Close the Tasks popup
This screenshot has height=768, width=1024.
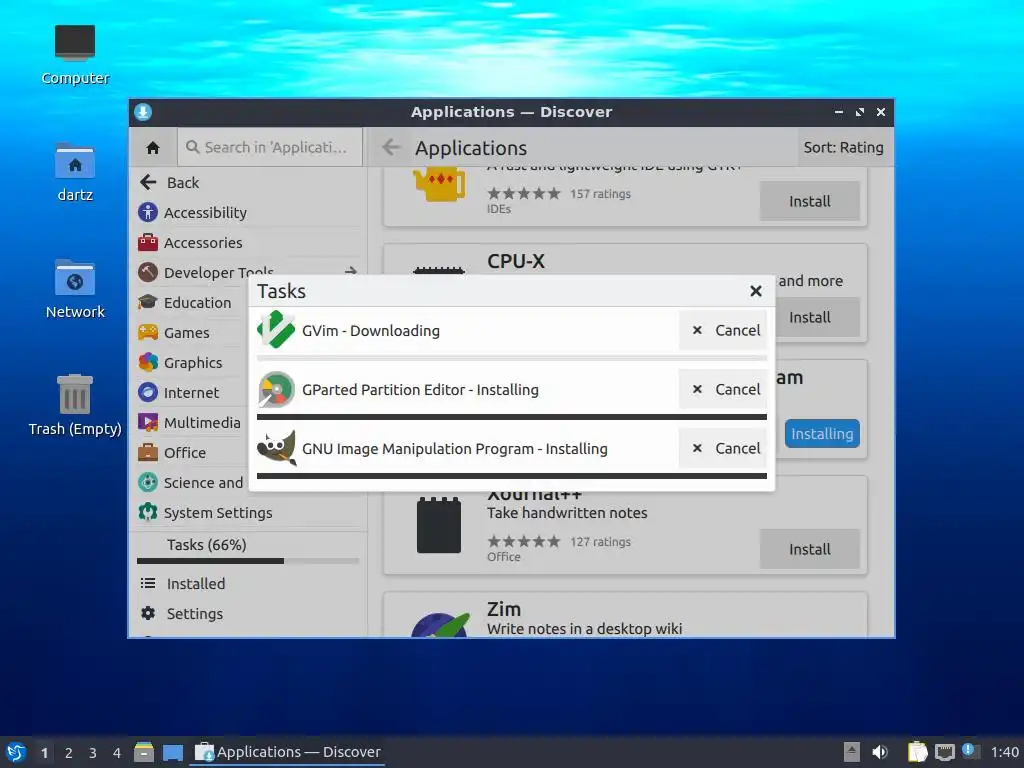point(756,291)
